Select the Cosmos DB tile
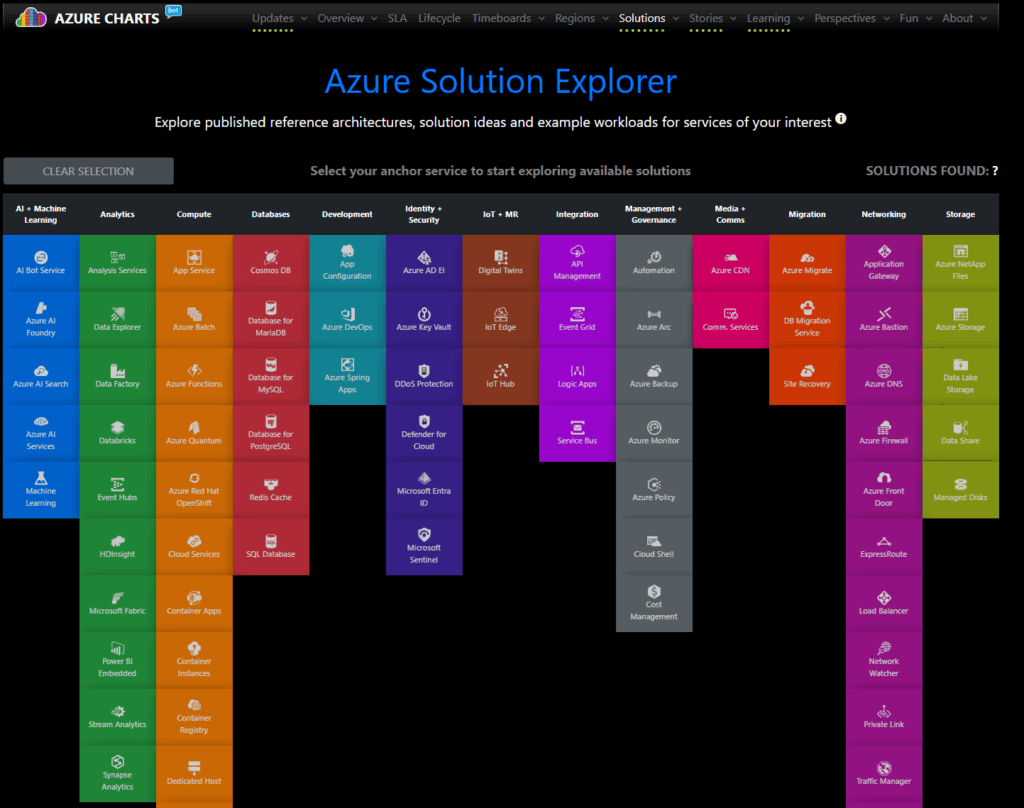 pos(270,263)
